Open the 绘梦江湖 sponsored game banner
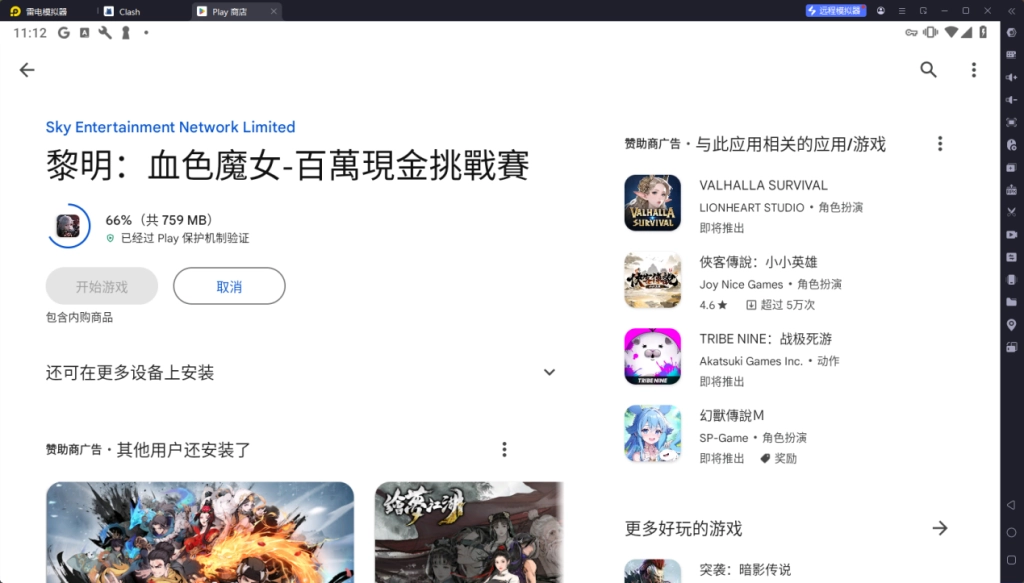 [x=469, y=532]
